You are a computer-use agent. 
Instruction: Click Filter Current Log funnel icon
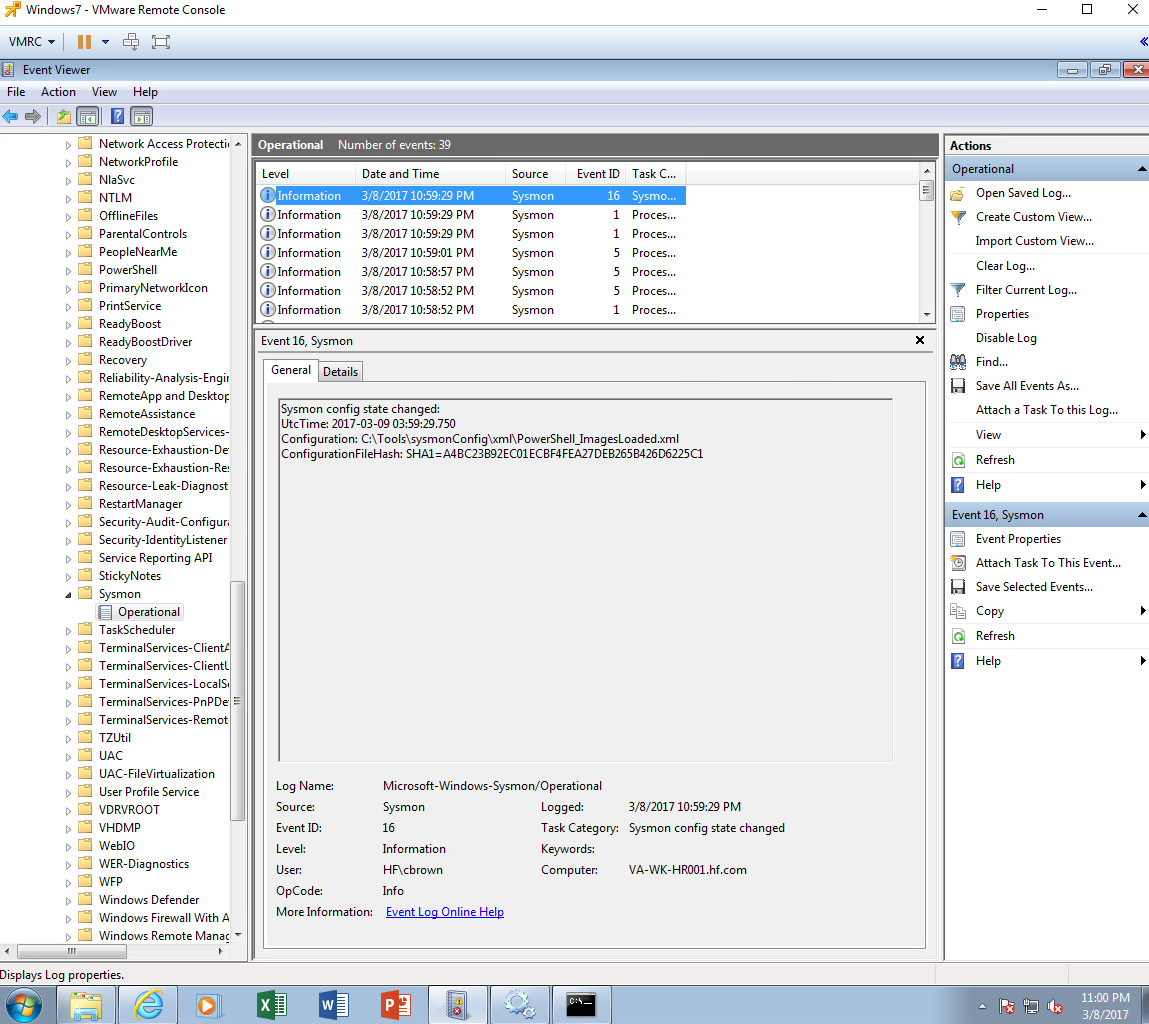click(958, 290)
